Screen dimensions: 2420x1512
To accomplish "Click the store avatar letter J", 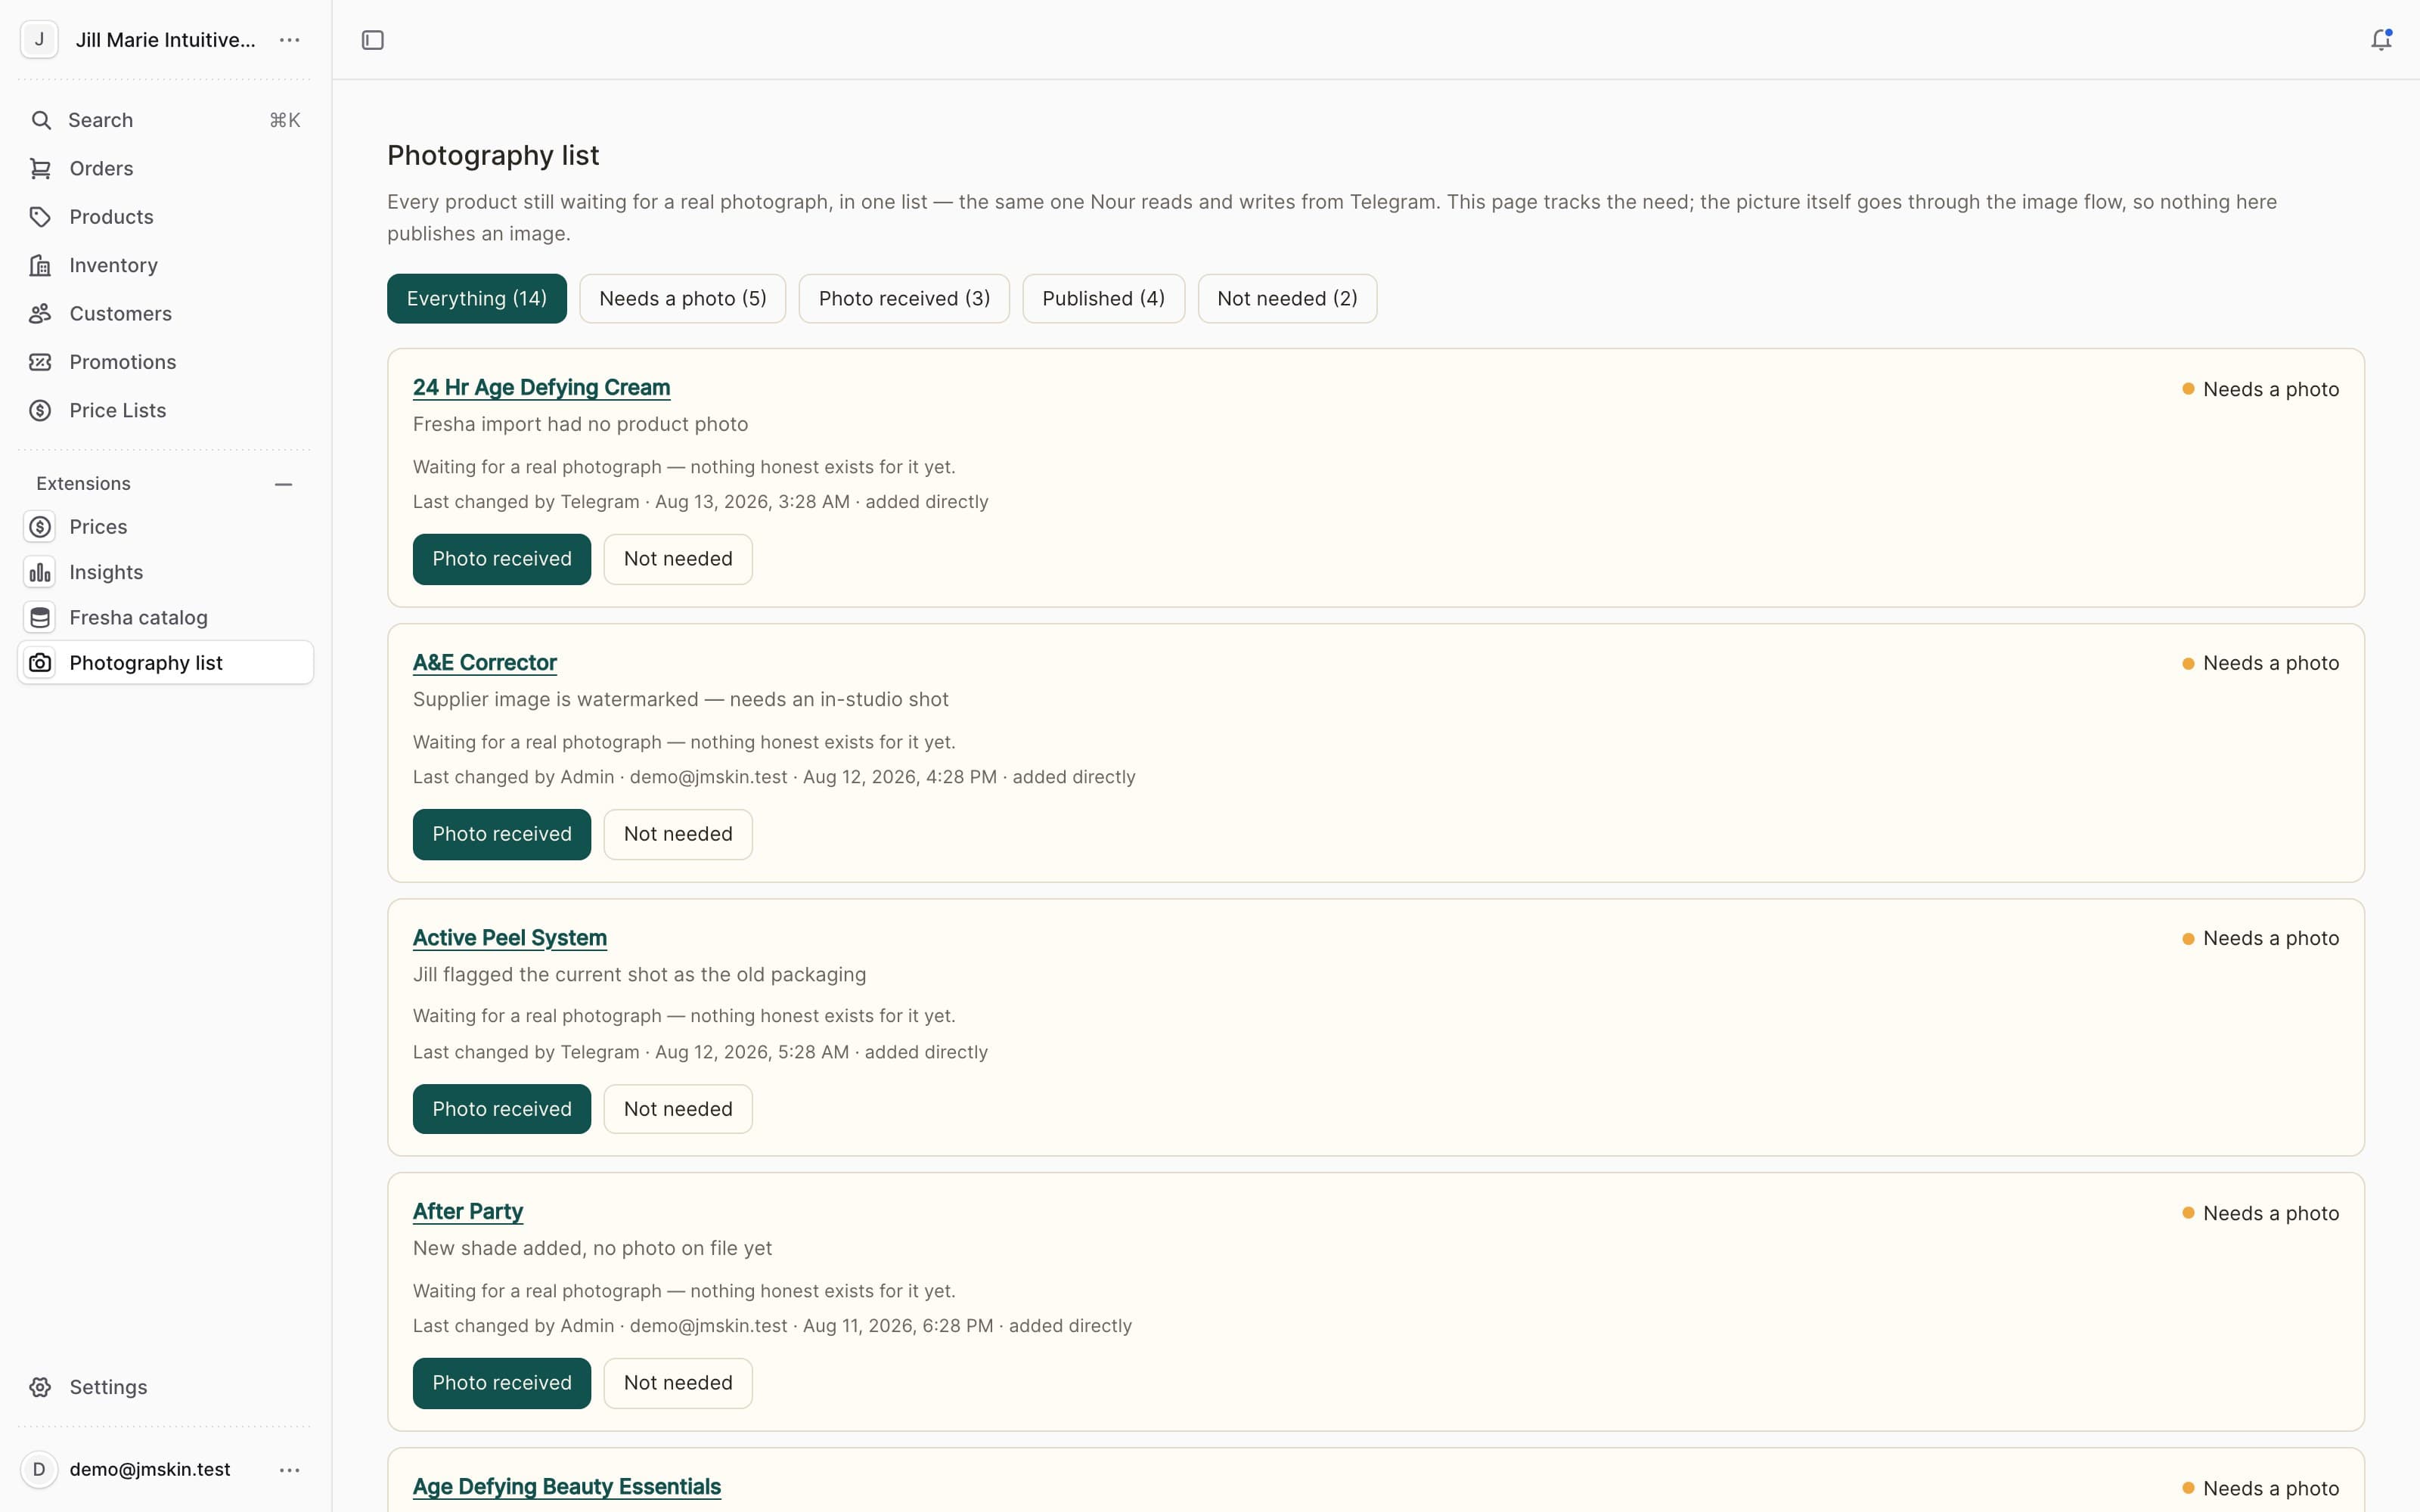I will click(x=39, y=40).
